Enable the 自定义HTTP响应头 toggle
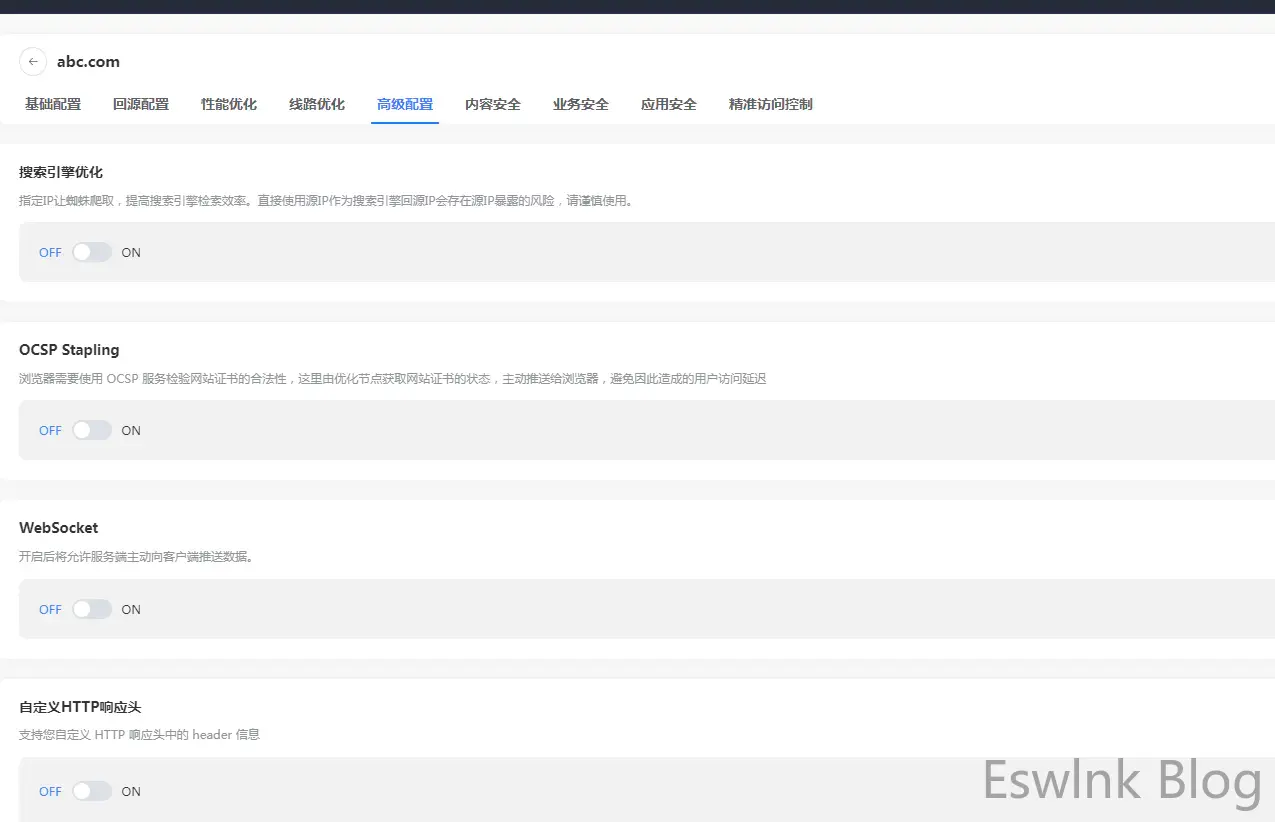The image size is (1275, 822). tap(92, 791)
